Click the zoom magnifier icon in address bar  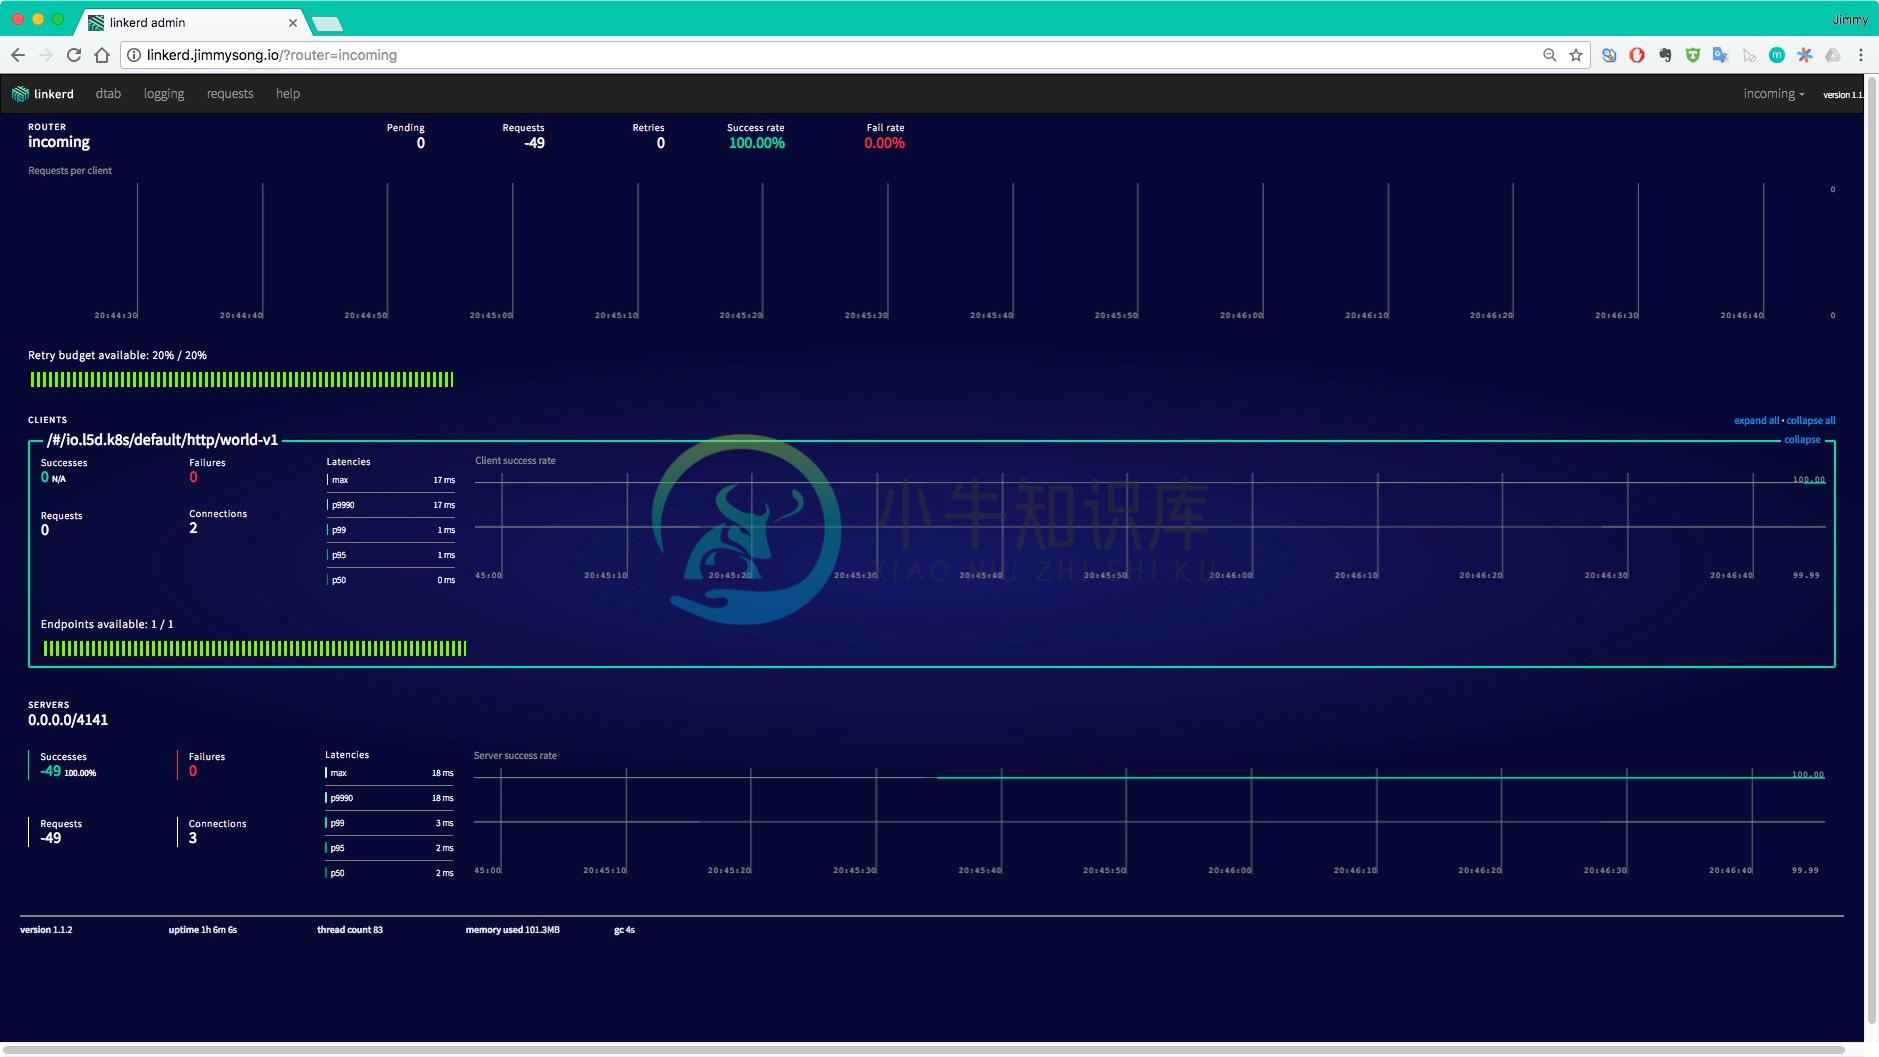click(x=1549, y=55)
